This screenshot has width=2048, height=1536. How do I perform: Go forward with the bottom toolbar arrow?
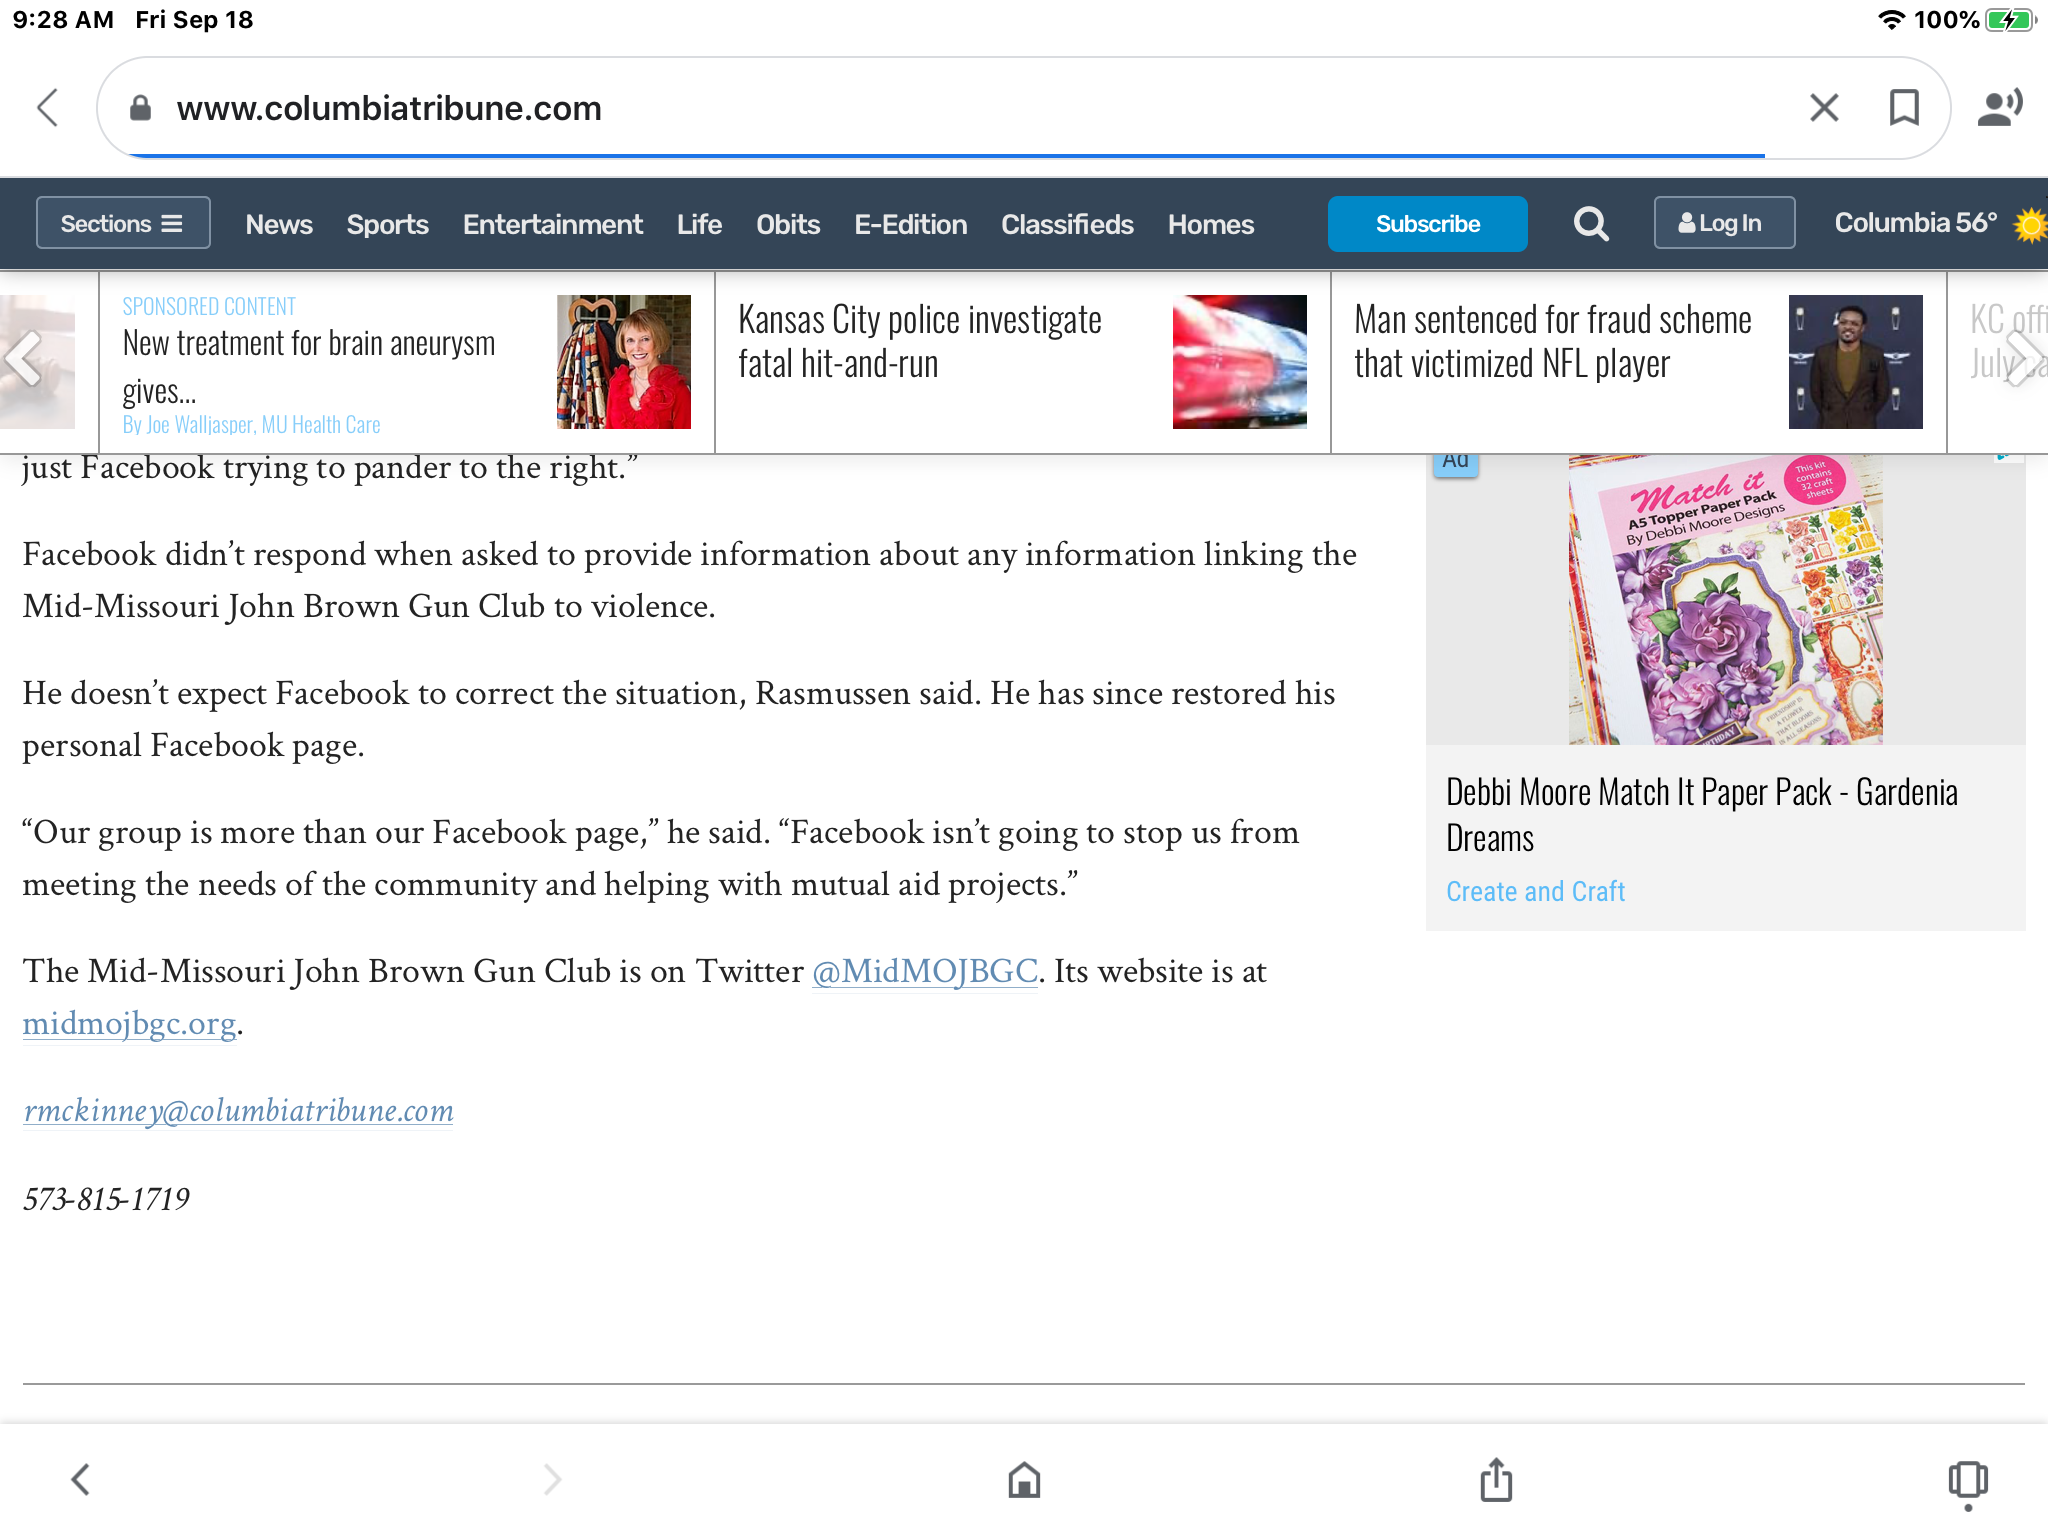pyautogui.click(x=552, y=1479)
